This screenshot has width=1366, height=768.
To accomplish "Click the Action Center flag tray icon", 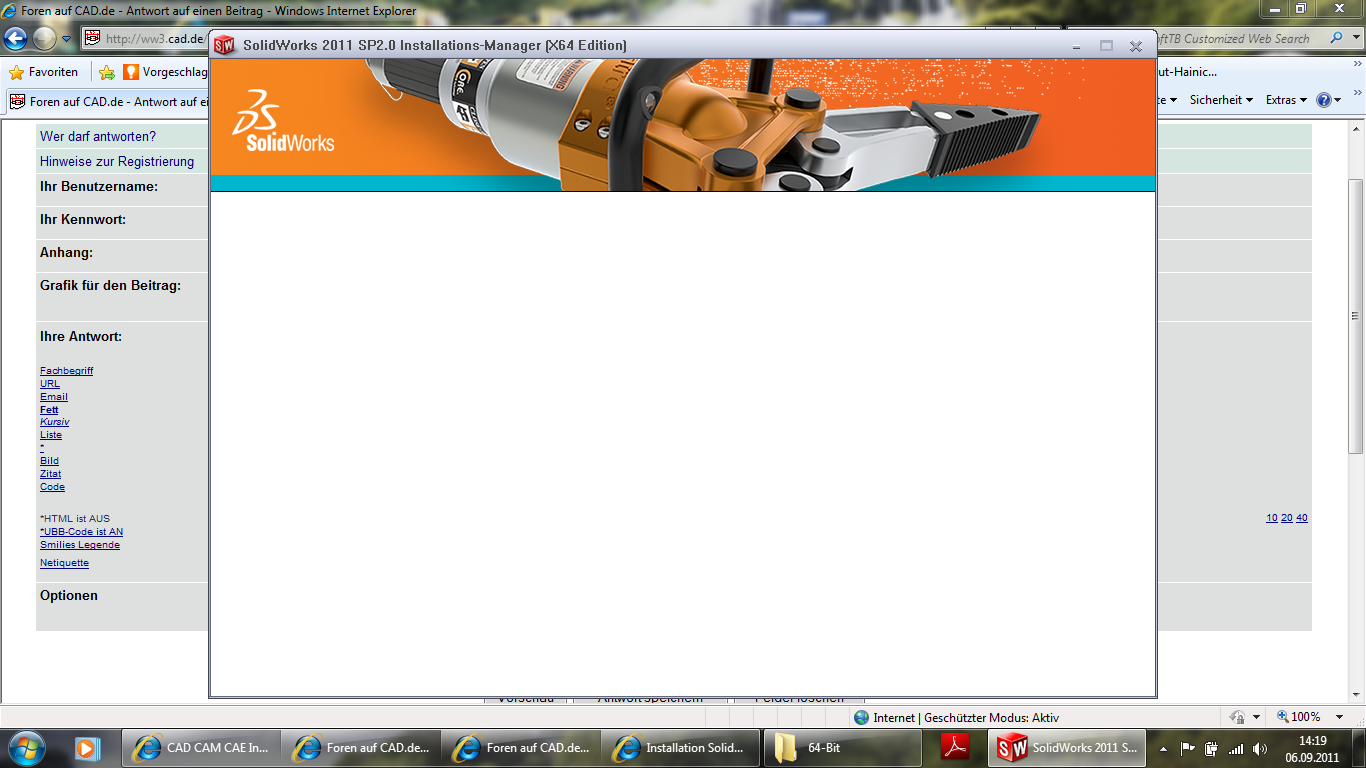I will point(1188,748).
